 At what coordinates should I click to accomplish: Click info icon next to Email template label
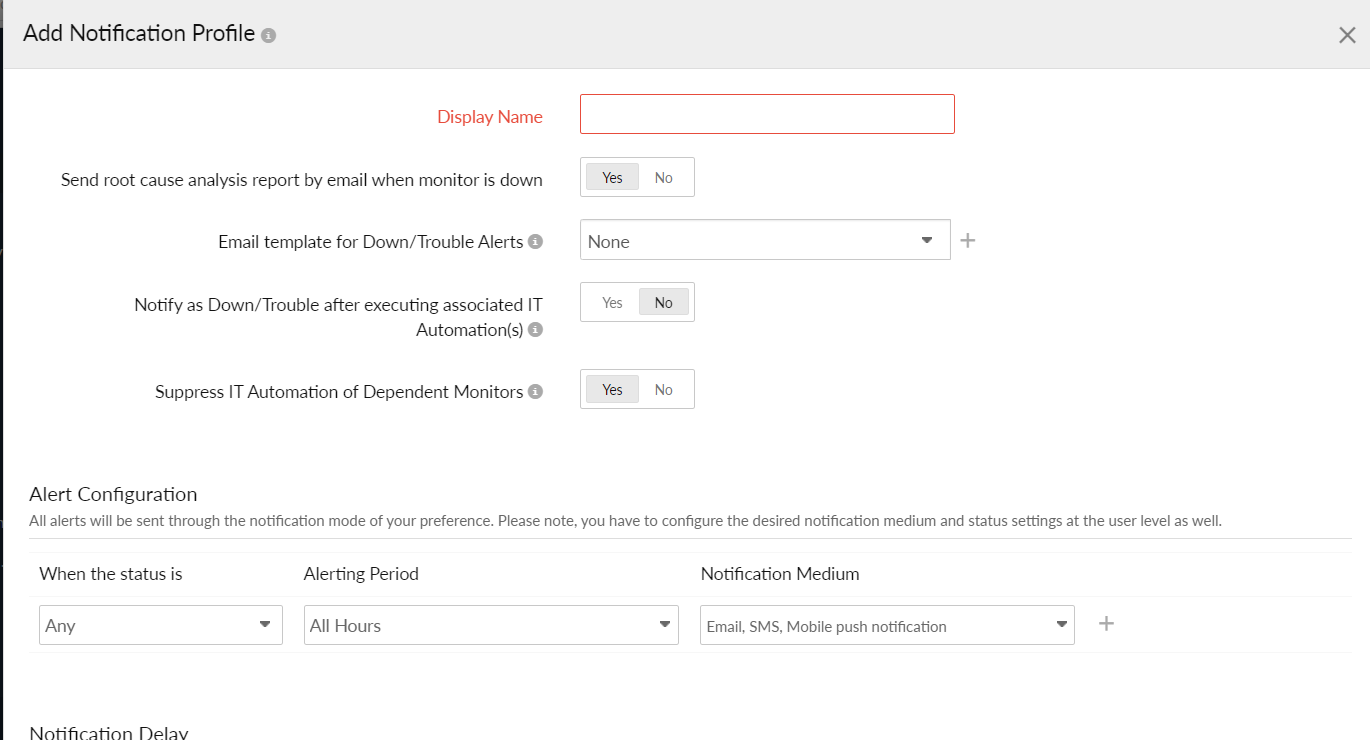(x=536, y=242)
